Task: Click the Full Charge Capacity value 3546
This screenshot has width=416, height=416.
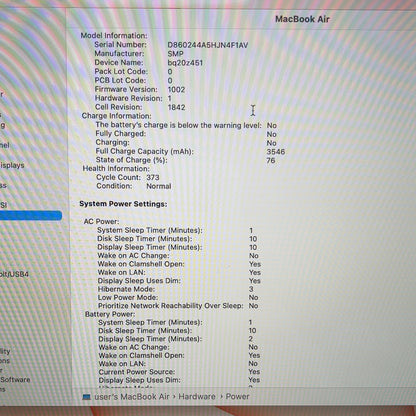Action: coord(276,152)
